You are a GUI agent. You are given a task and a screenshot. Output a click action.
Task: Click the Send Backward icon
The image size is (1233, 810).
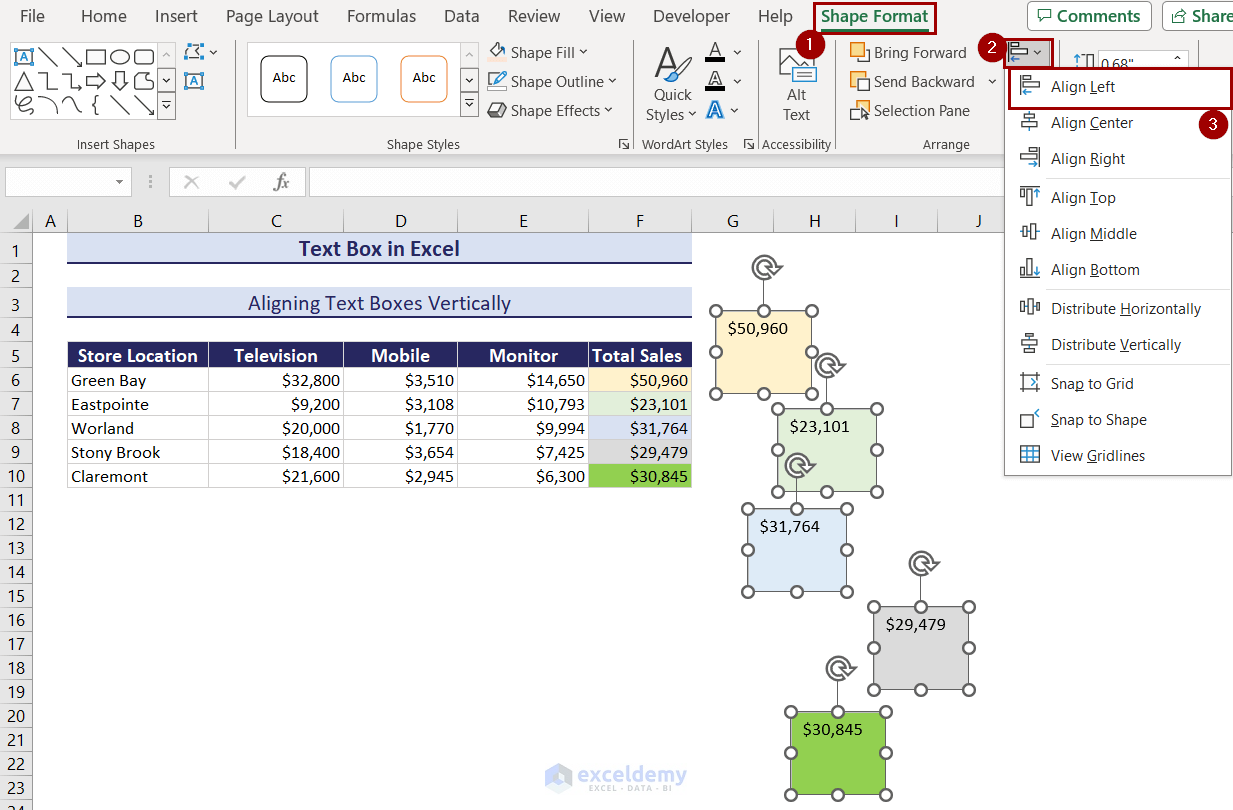coord(859,82)
